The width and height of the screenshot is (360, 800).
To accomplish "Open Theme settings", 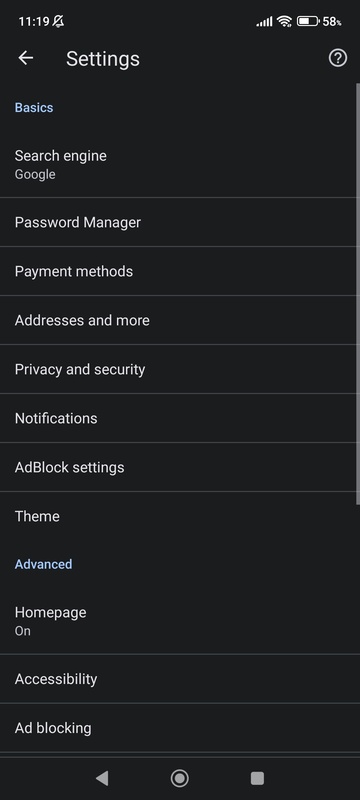I will click(x=180, y=516).
